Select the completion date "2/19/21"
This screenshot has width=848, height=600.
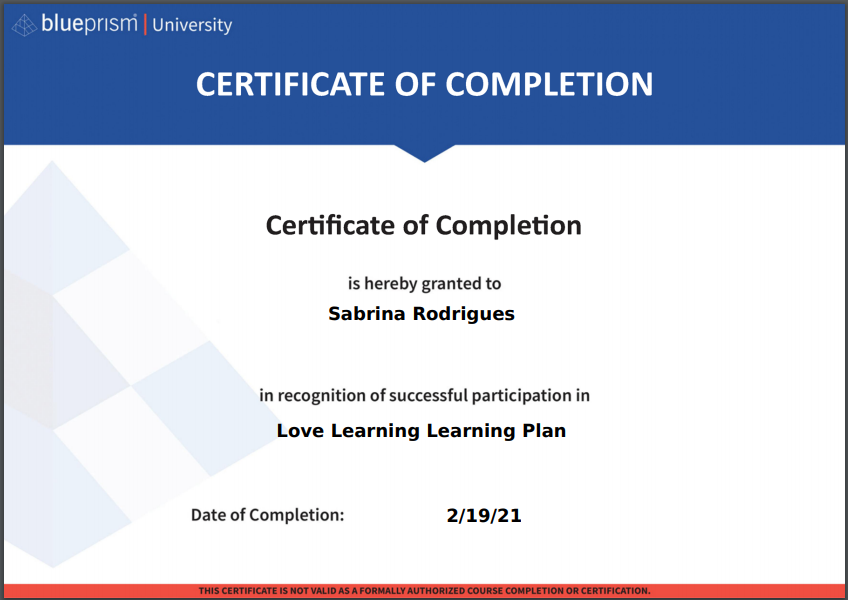[x=484, y=516]
